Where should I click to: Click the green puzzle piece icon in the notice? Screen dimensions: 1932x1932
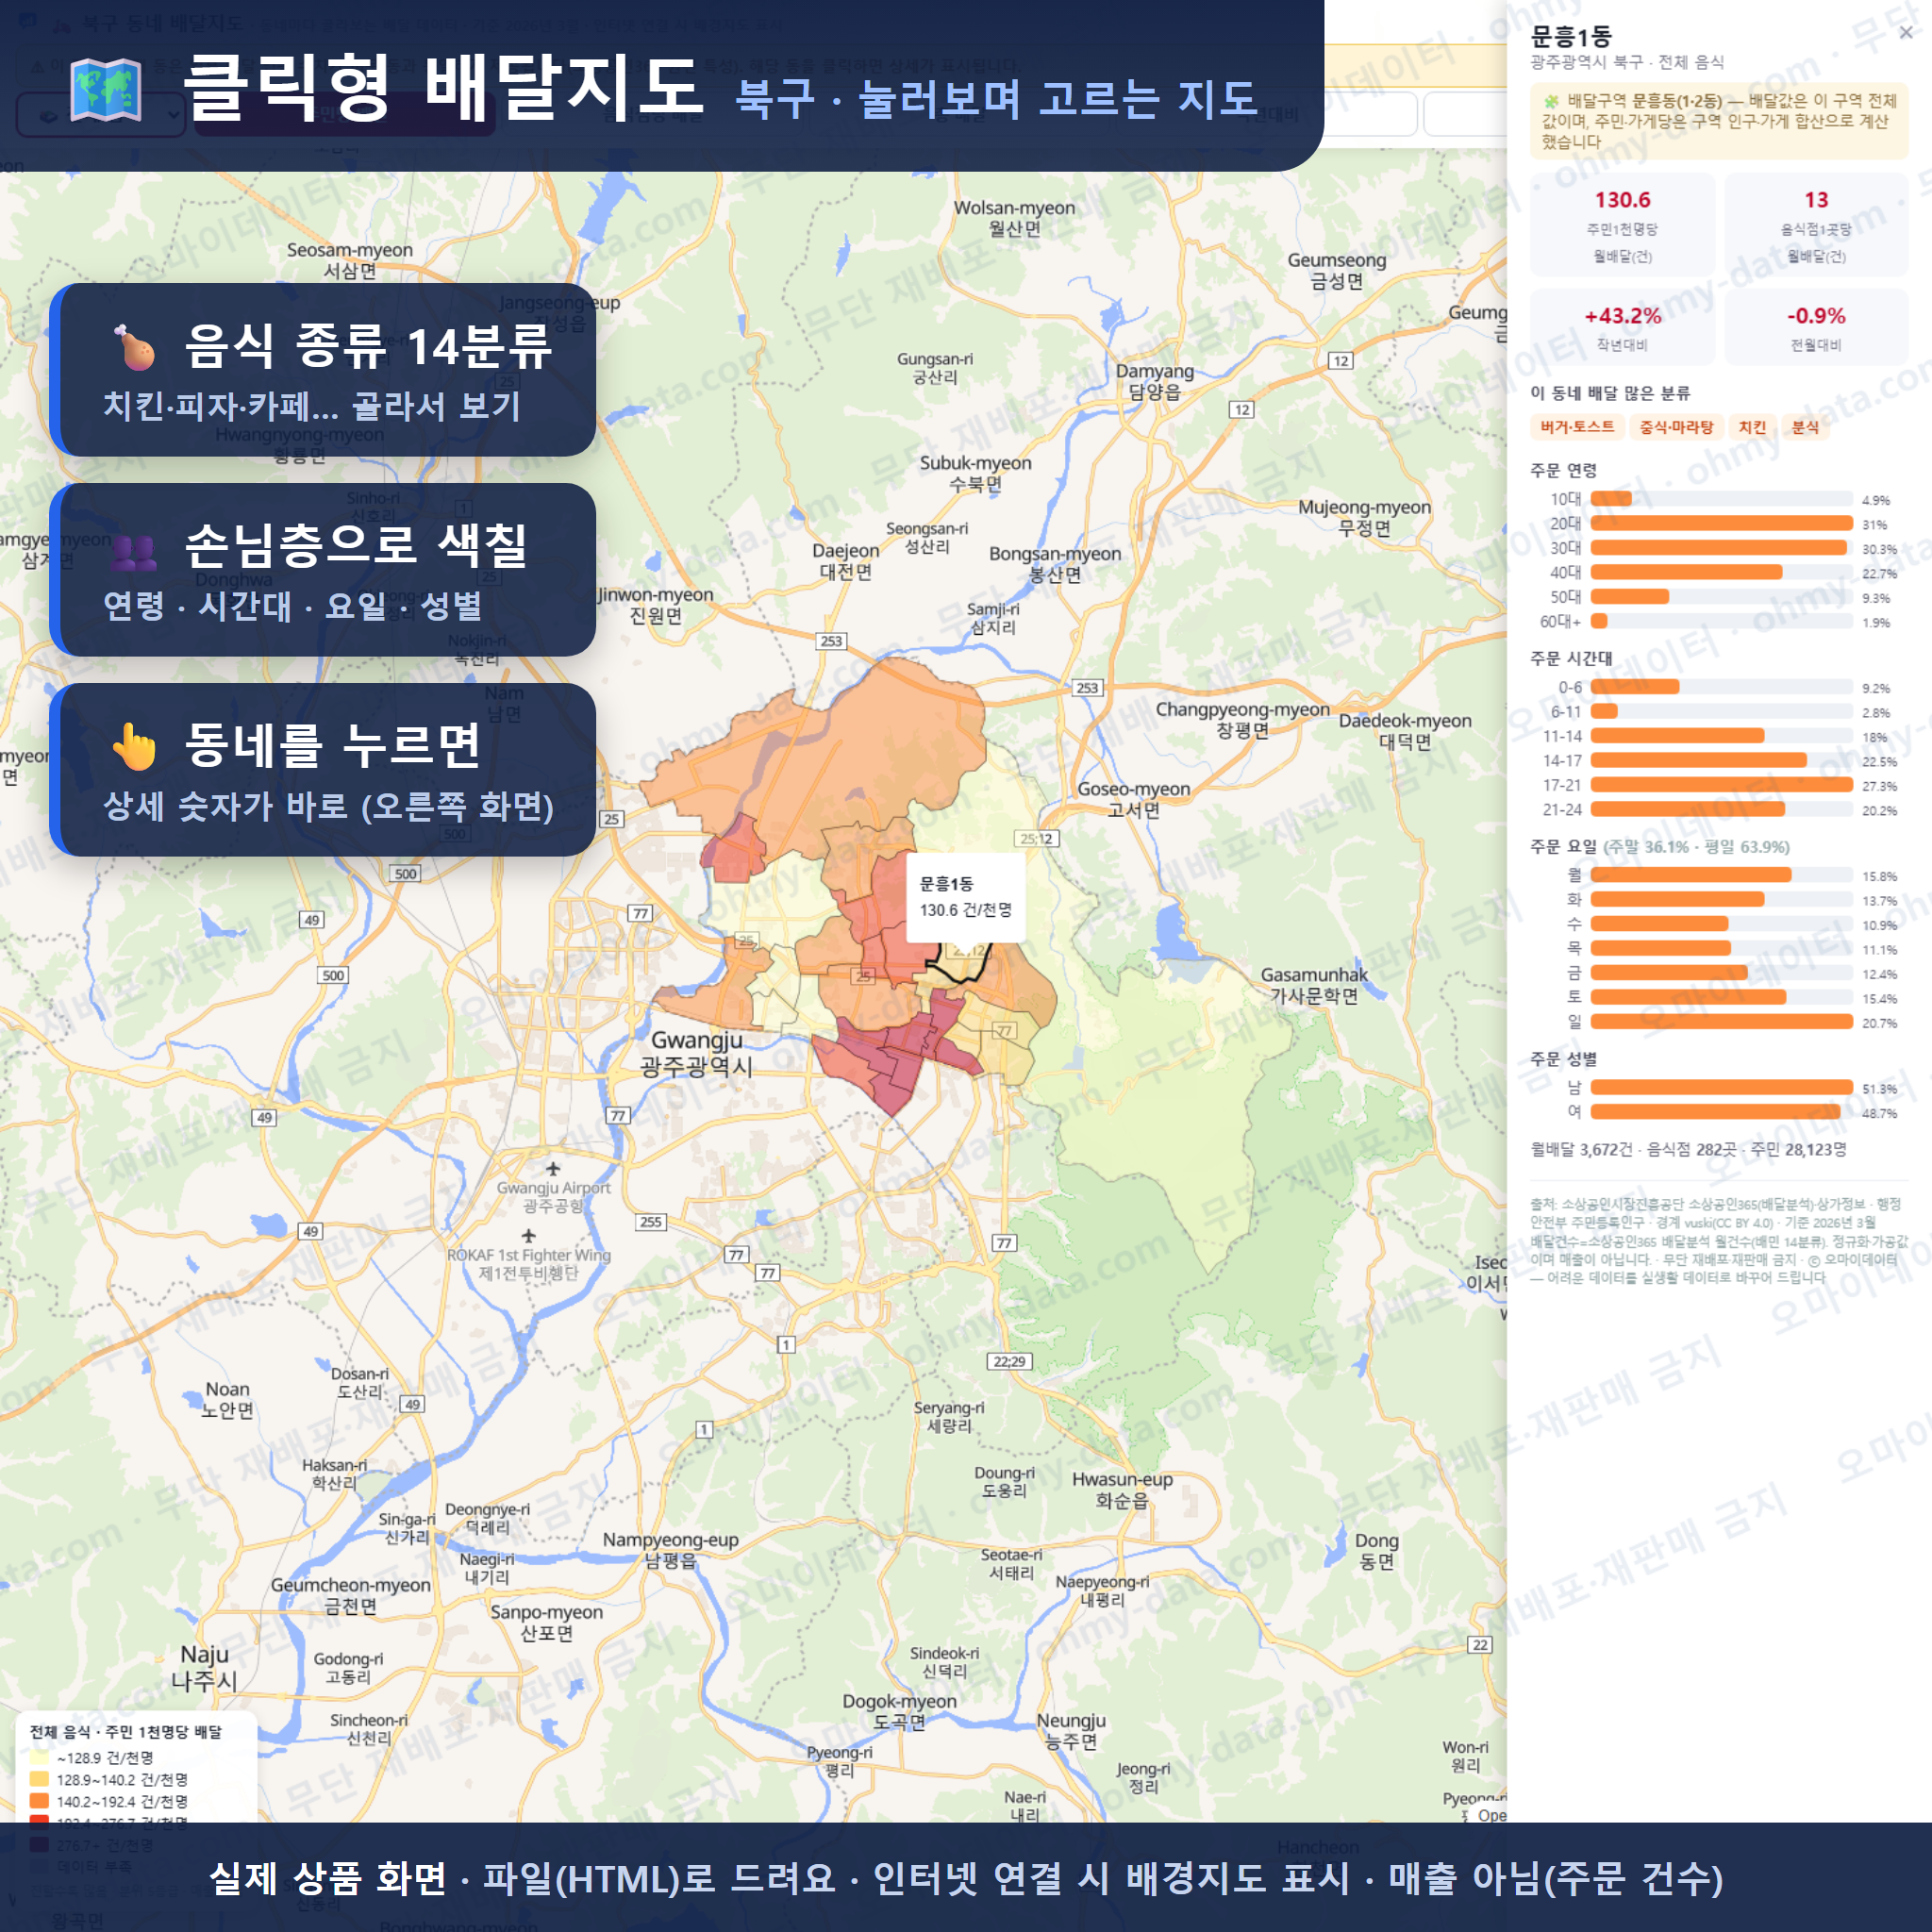point(1551,101)
